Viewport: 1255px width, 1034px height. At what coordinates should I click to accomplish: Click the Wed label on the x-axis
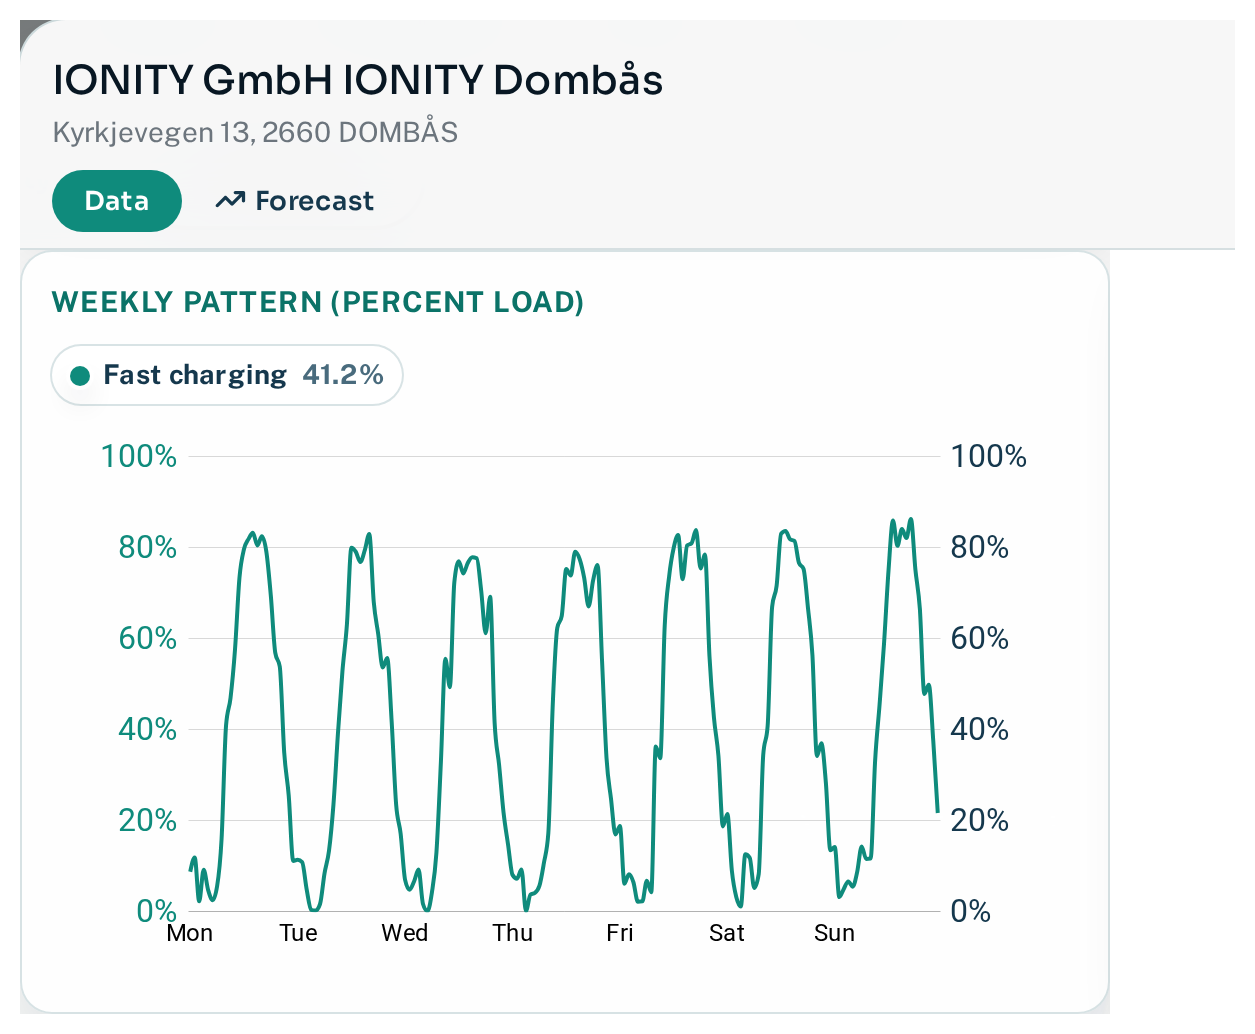click(x=405, y=933)
